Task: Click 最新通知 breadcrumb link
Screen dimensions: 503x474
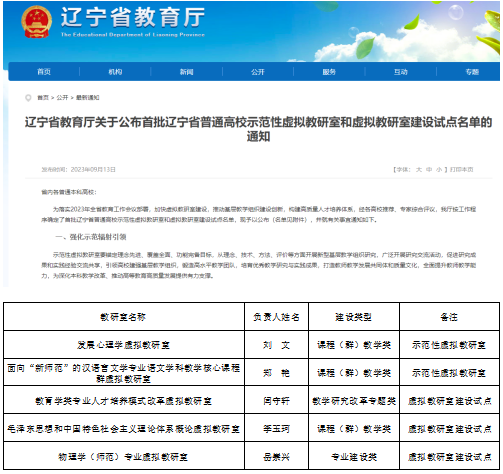Action: [88, 98]
